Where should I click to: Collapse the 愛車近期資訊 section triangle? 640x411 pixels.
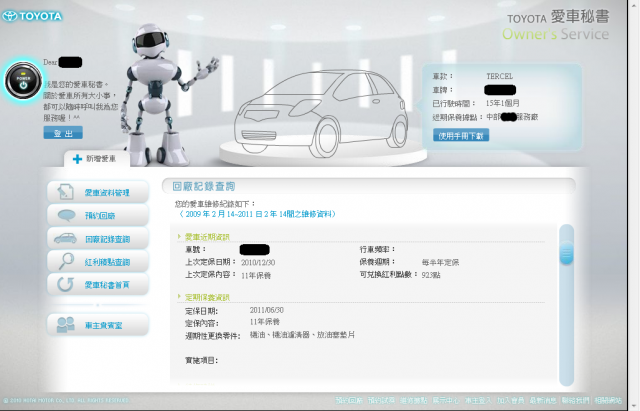(179, 236)
